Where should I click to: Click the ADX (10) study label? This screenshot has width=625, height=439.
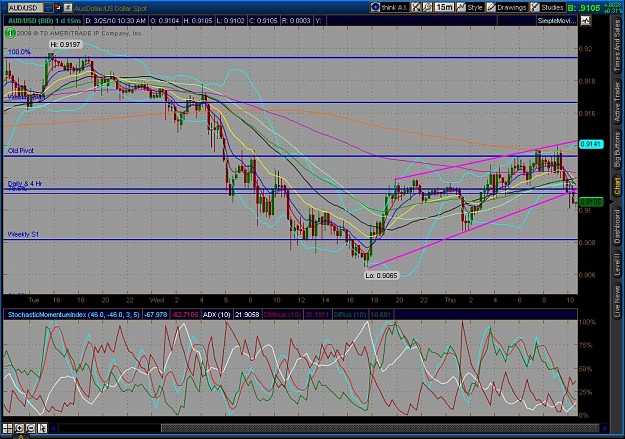tap(216, 315)
